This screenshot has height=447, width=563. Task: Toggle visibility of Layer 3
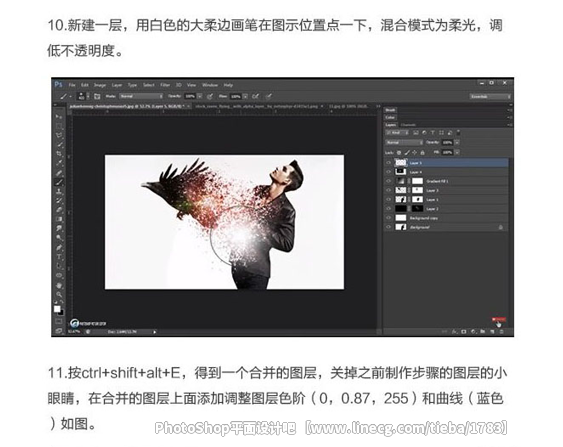[x=388, y=190]
